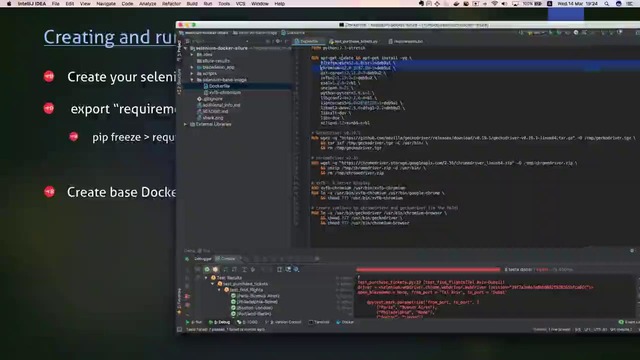Click the Dockerfile breadcrumb in navigation bar
The image size is (640, 360).
point(293,33)
